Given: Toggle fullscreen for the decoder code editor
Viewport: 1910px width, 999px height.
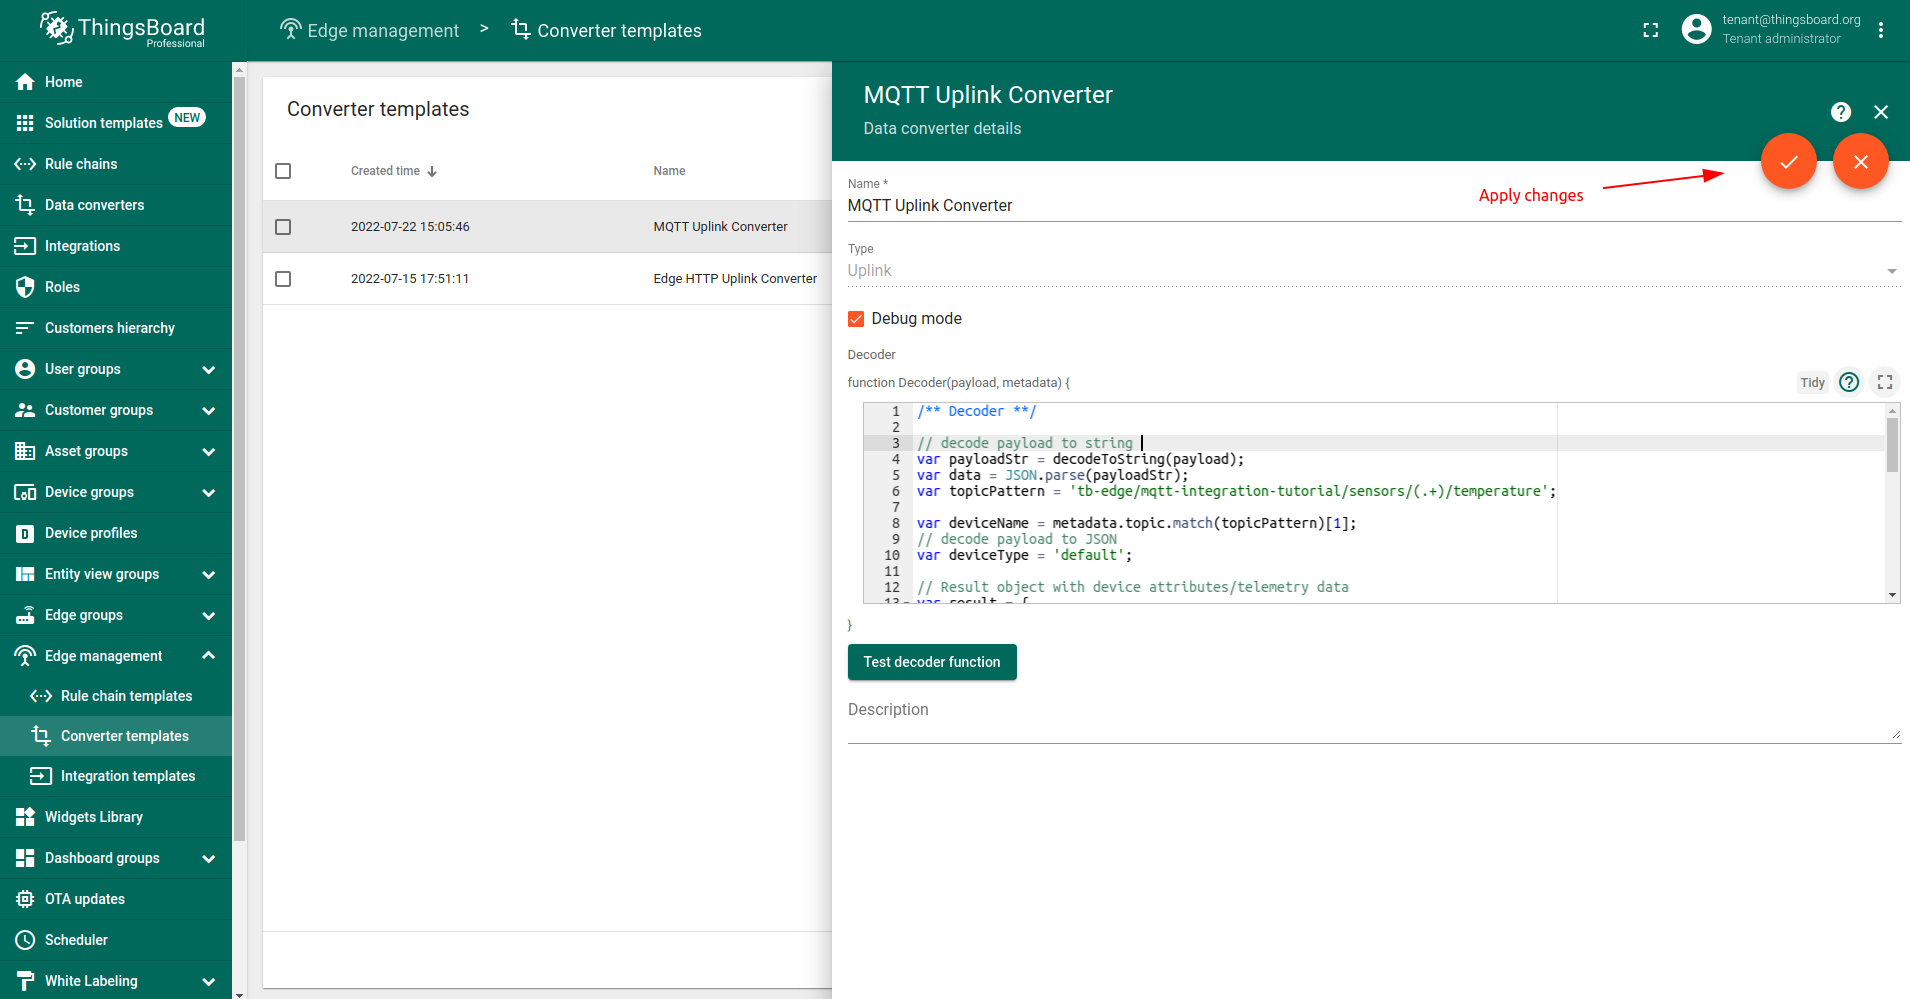Looking at the screenshot, I should point(1884,382).
